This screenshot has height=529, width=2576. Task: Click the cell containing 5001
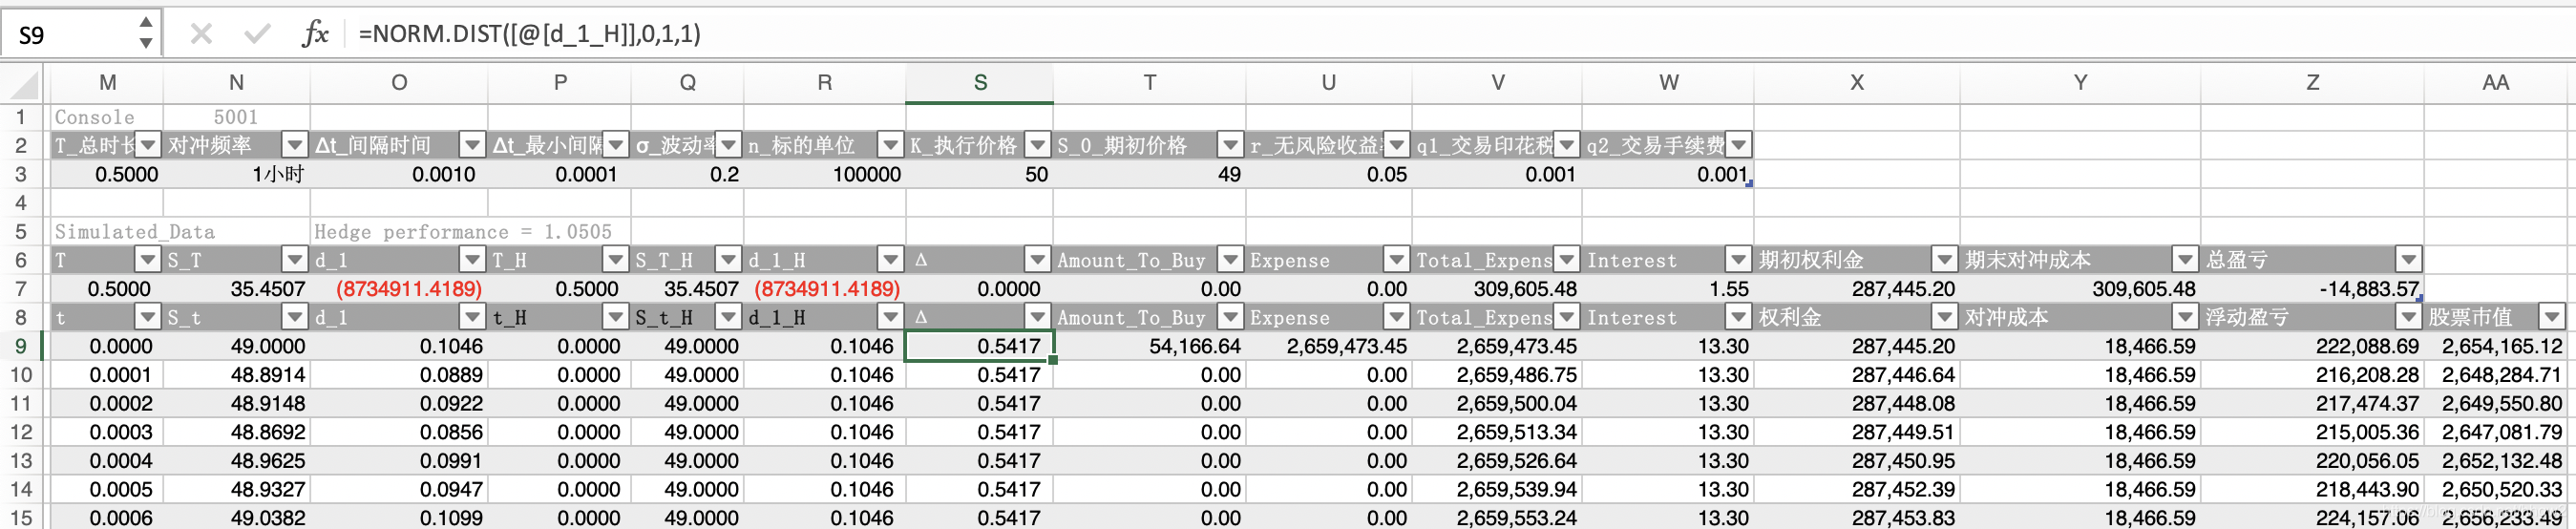click(236, 117)
